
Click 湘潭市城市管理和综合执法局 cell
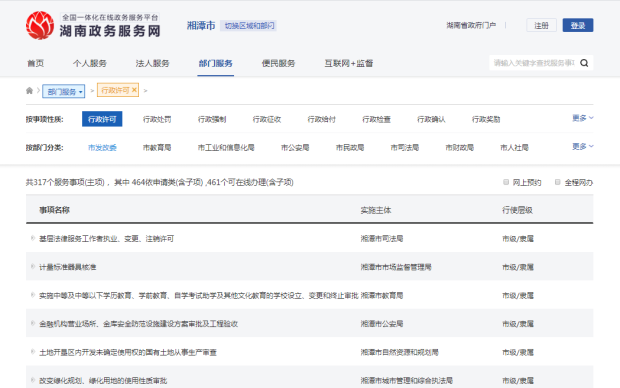click(406, 380)
